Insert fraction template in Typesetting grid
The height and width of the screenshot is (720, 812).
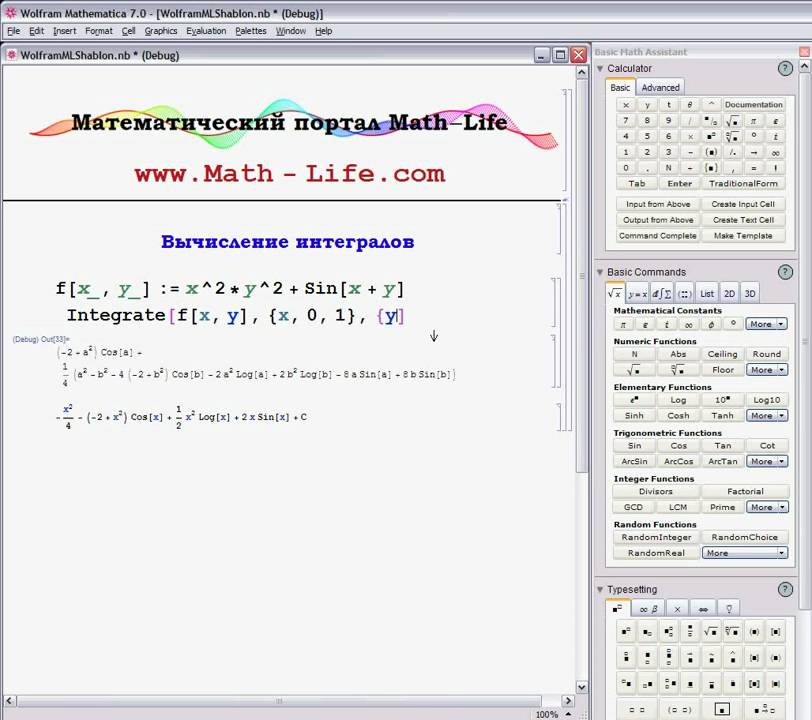690,631
